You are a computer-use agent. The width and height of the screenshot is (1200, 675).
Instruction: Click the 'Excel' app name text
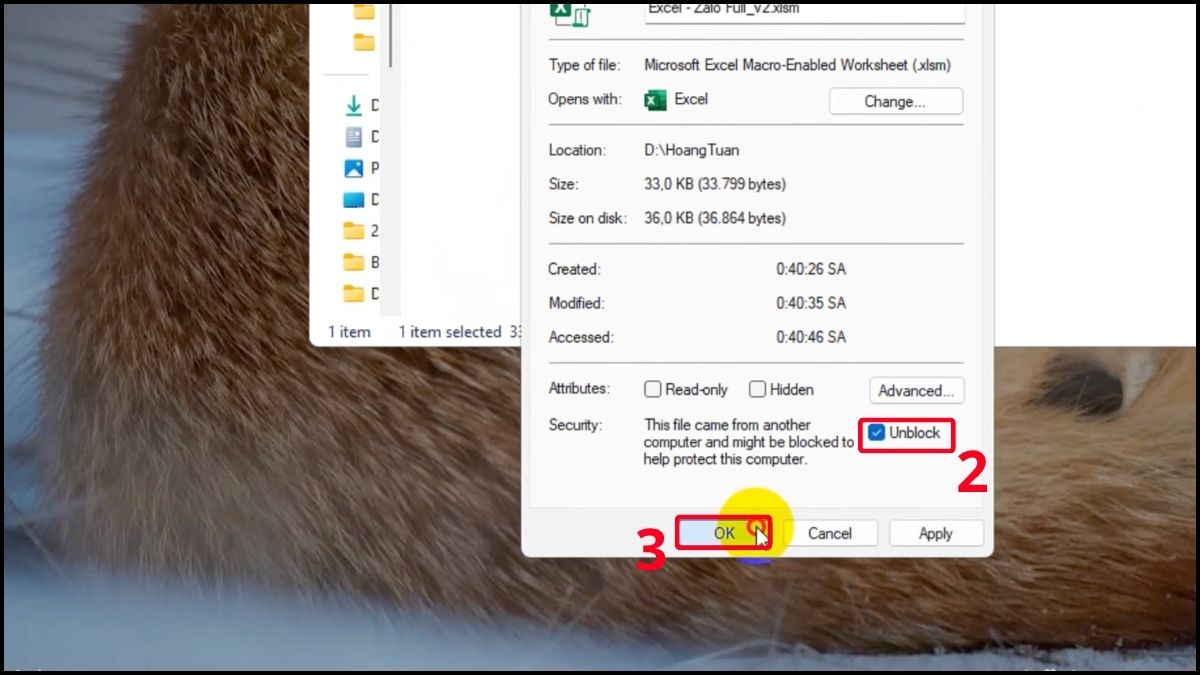point(691,99)
